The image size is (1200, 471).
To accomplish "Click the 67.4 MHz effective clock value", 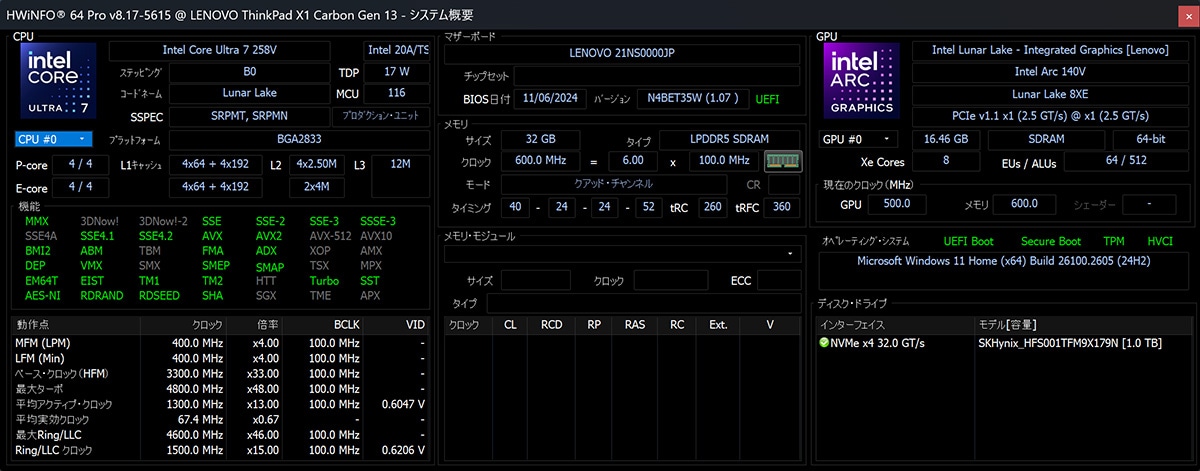I will pyautogui.click(x=203, y=418).
